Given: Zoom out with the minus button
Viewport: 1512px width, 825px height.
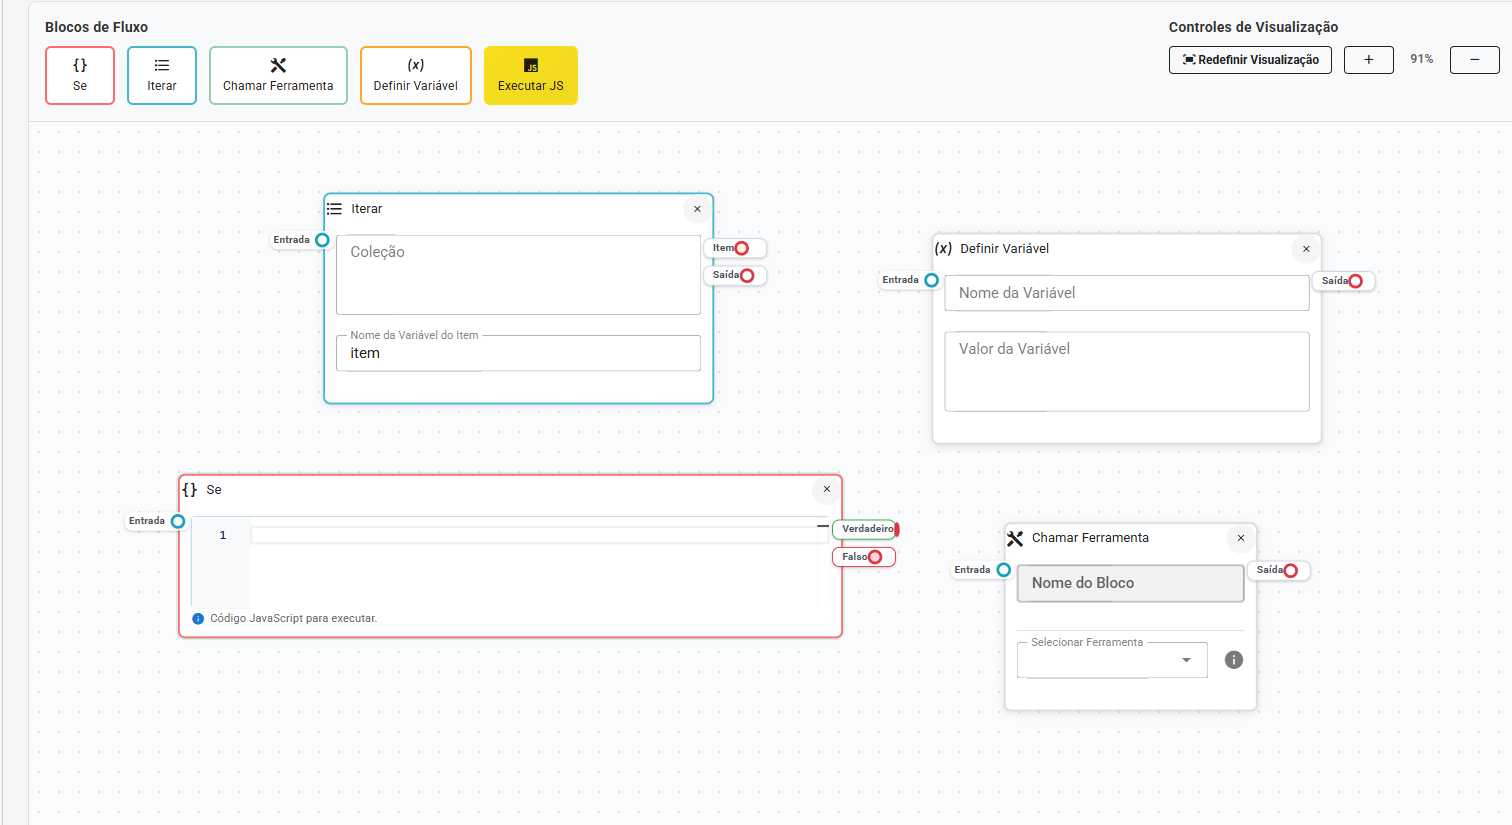Looking at the screenshot, I should pos(1474,60).
